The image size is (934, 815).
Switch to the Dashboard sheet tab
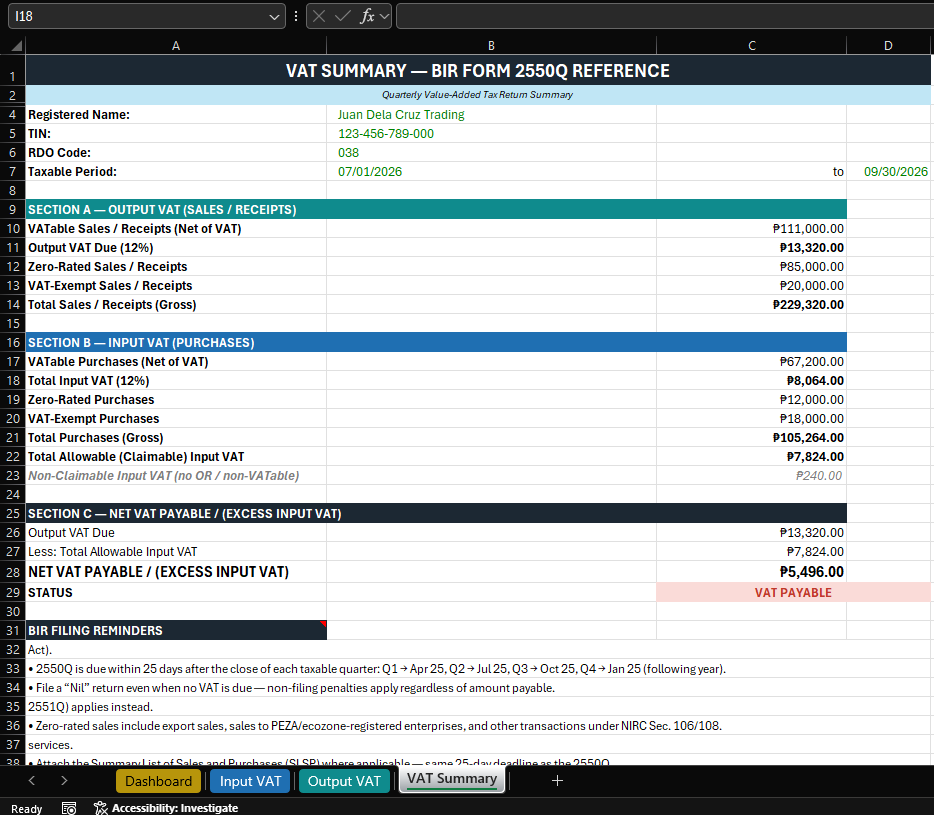[x=158, y=781]
